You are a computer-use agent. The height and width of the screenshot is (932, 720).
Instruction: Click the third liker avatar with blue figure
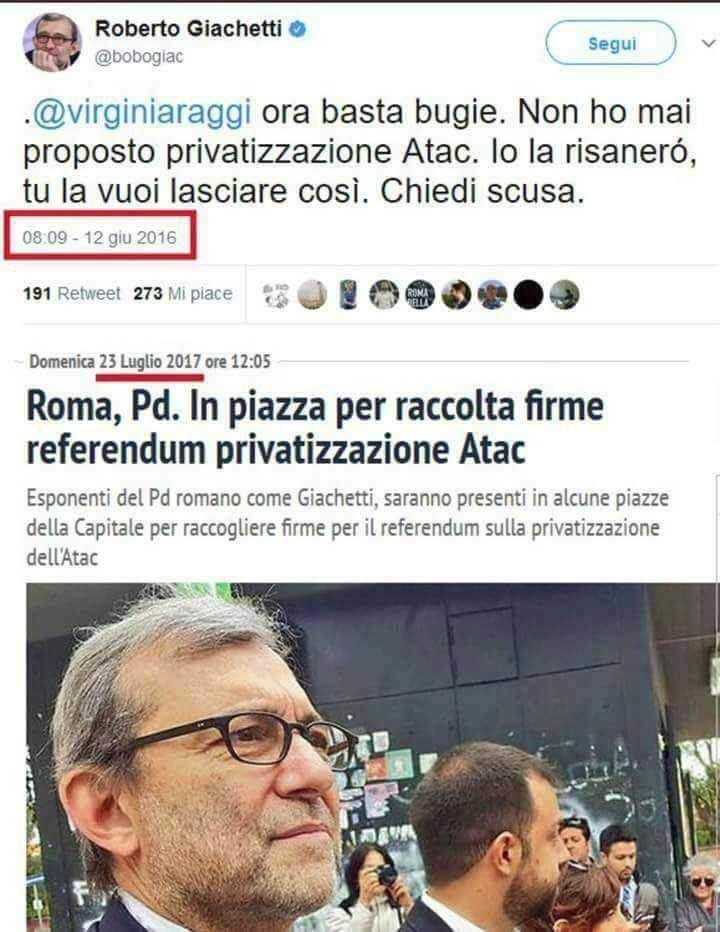click(x=348, y=295)
